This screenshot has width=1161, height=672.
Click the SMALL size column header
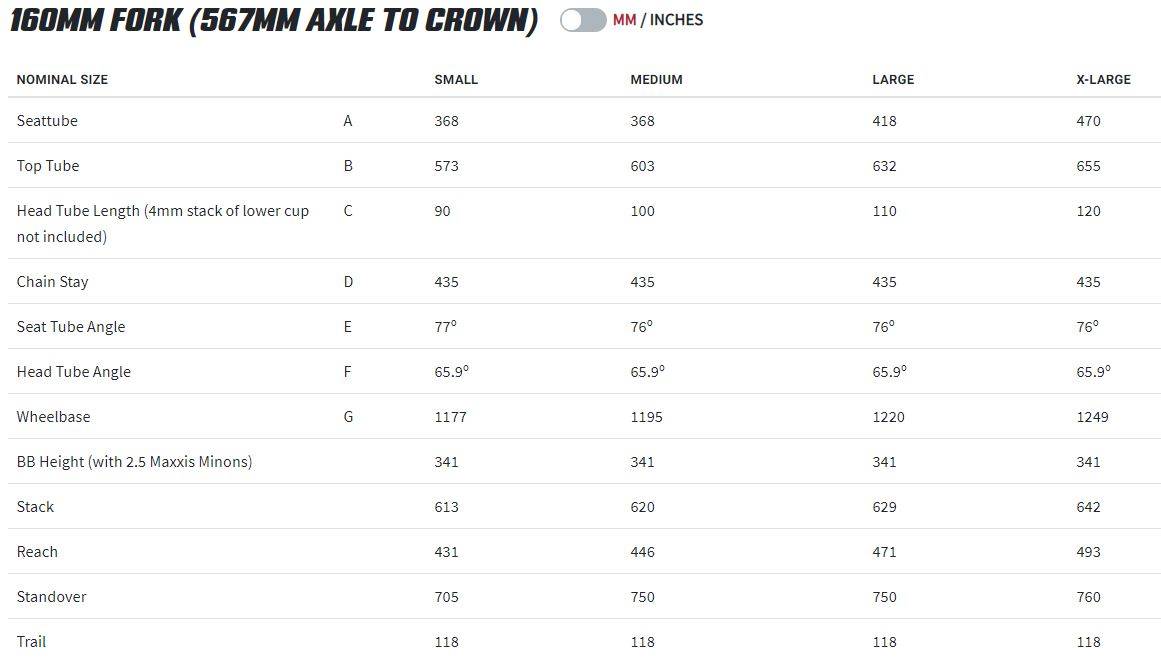pos(456,79)
